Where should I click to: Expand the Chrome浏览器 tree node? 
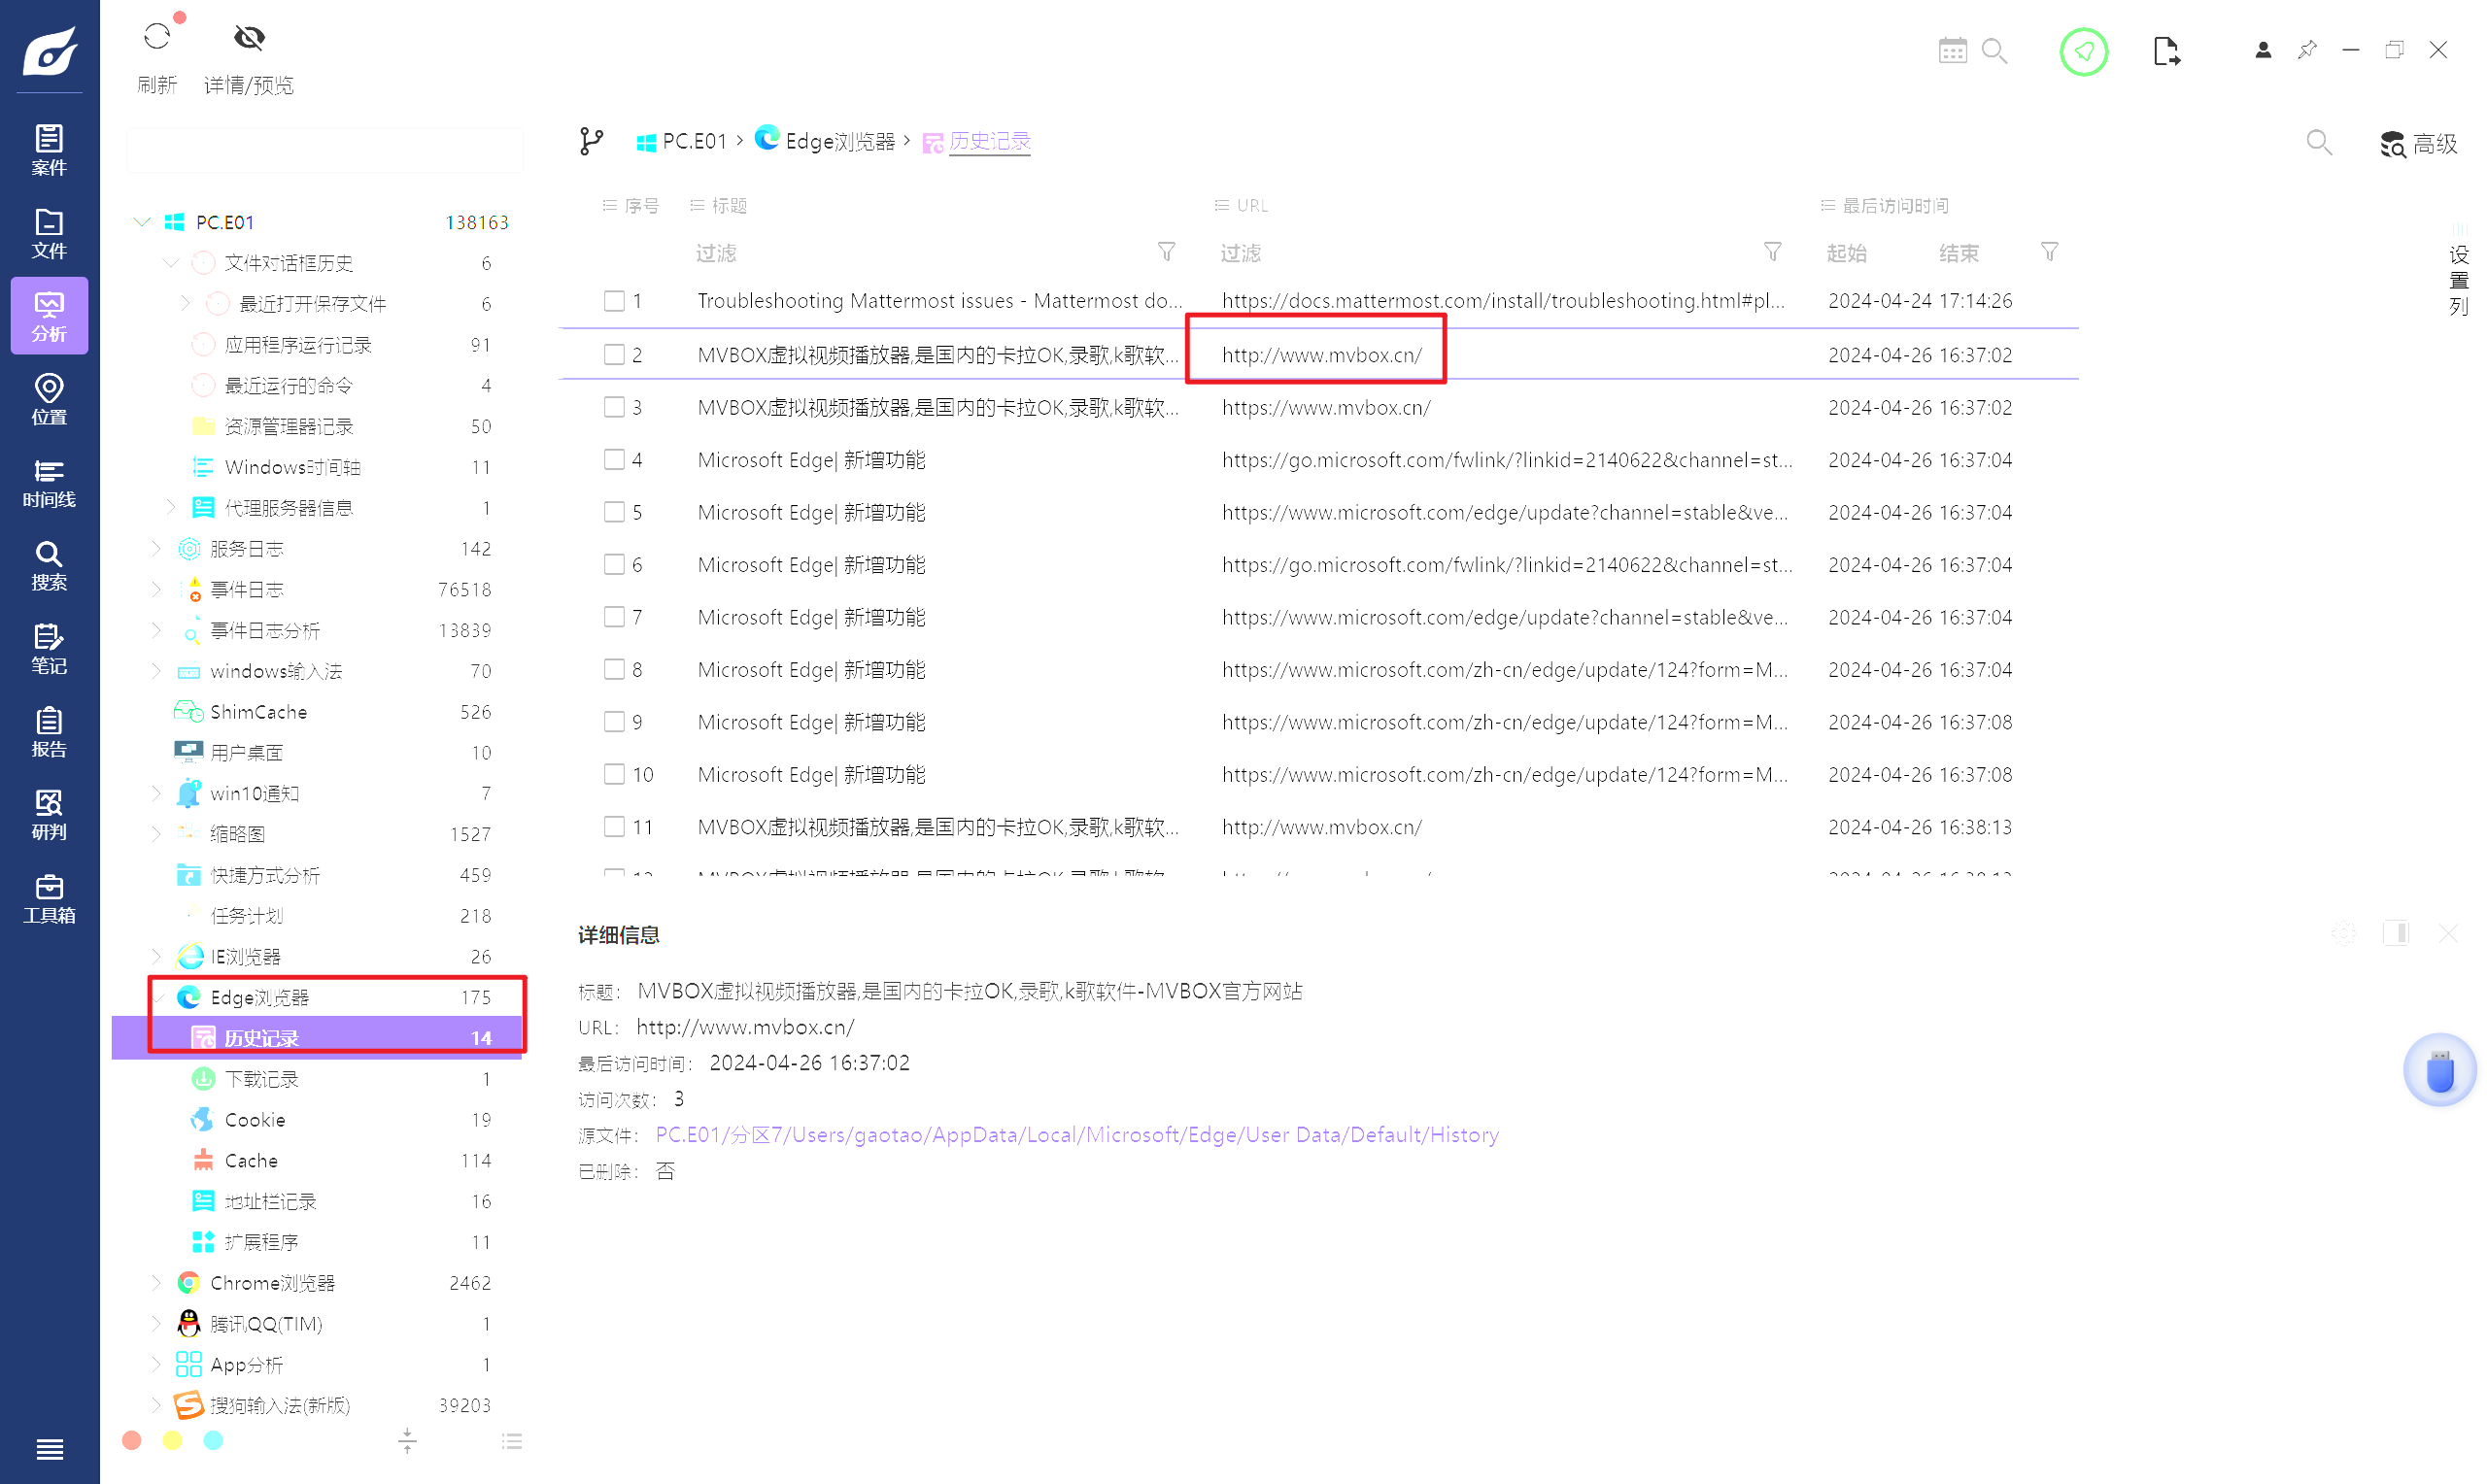click(156, 1282)
